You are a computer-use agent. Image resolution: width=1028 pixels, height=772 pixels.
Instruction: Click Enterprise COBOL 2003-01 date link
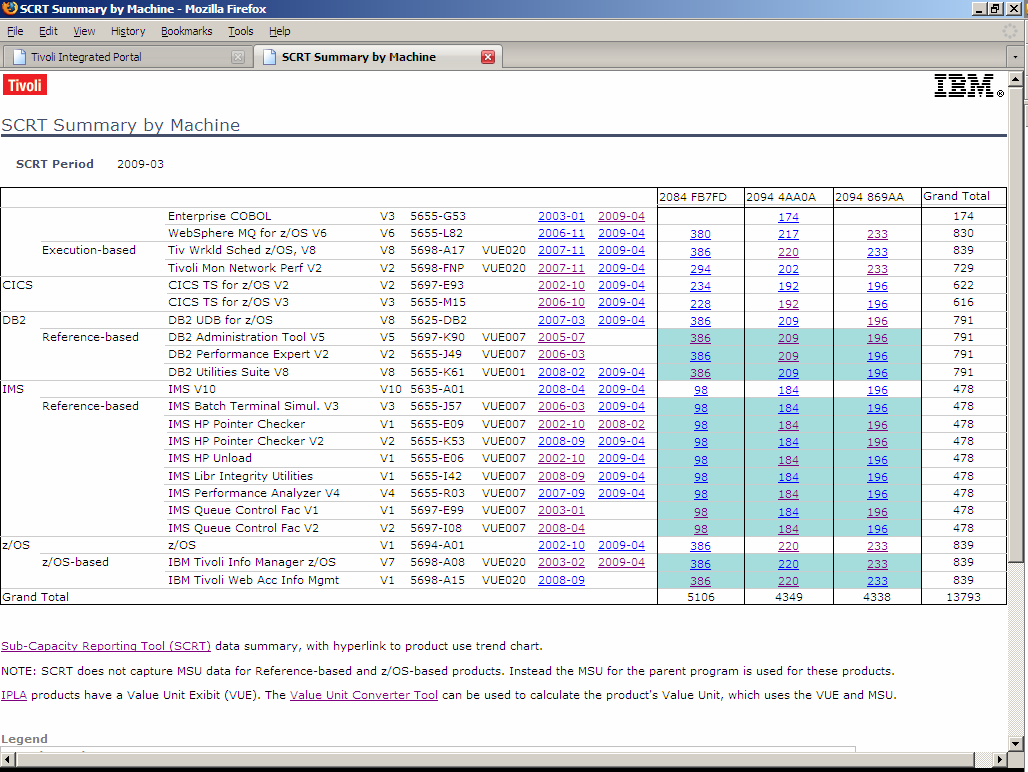pos(561,216)
